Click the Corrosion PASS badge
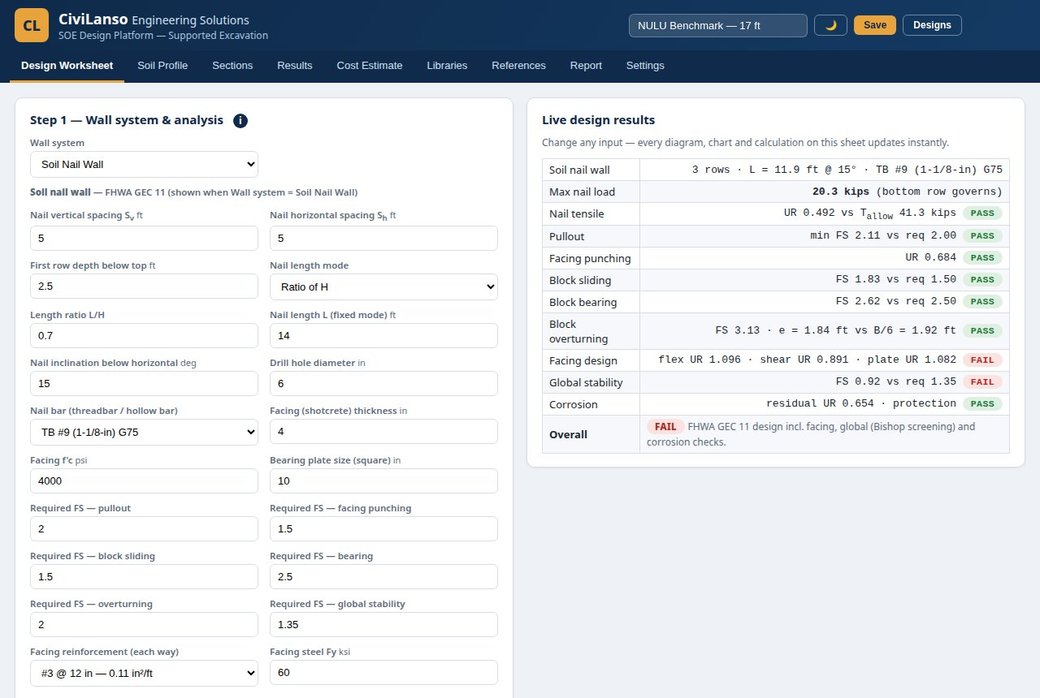The image size is (1040, 698). (982, 403)
